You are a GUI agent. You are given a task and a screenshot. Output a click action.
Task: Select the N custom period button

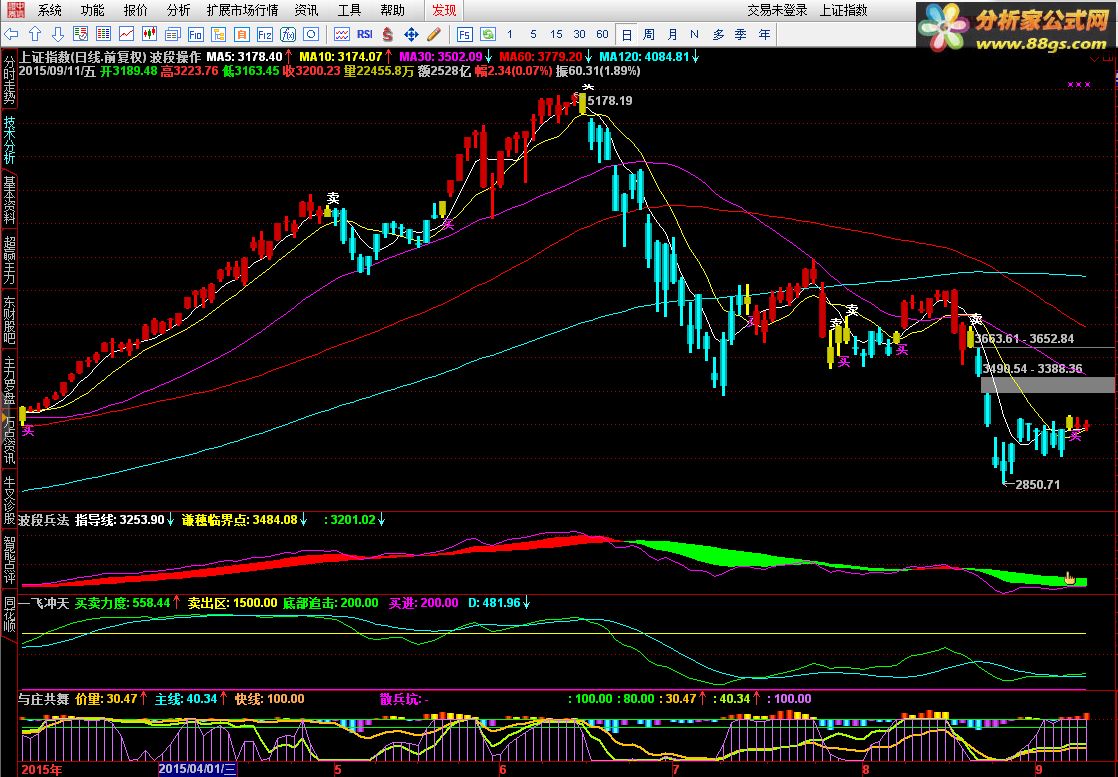pyautogui.click(x=694, y=34)
